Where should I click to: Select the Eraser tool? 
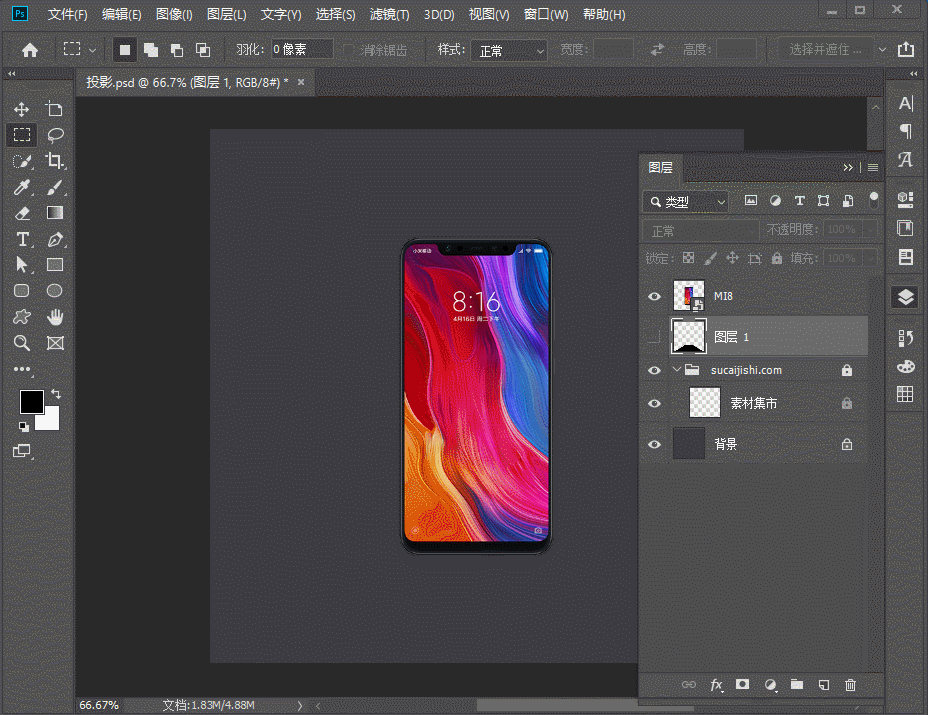pos(22,213)
